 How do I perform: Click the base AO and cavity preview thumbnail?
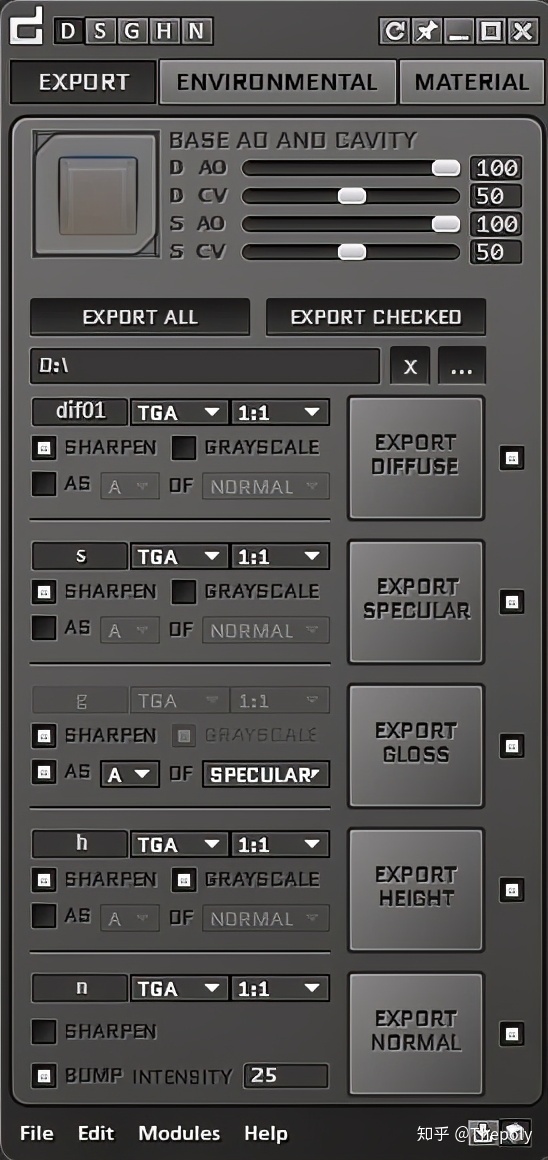point(96,194)
